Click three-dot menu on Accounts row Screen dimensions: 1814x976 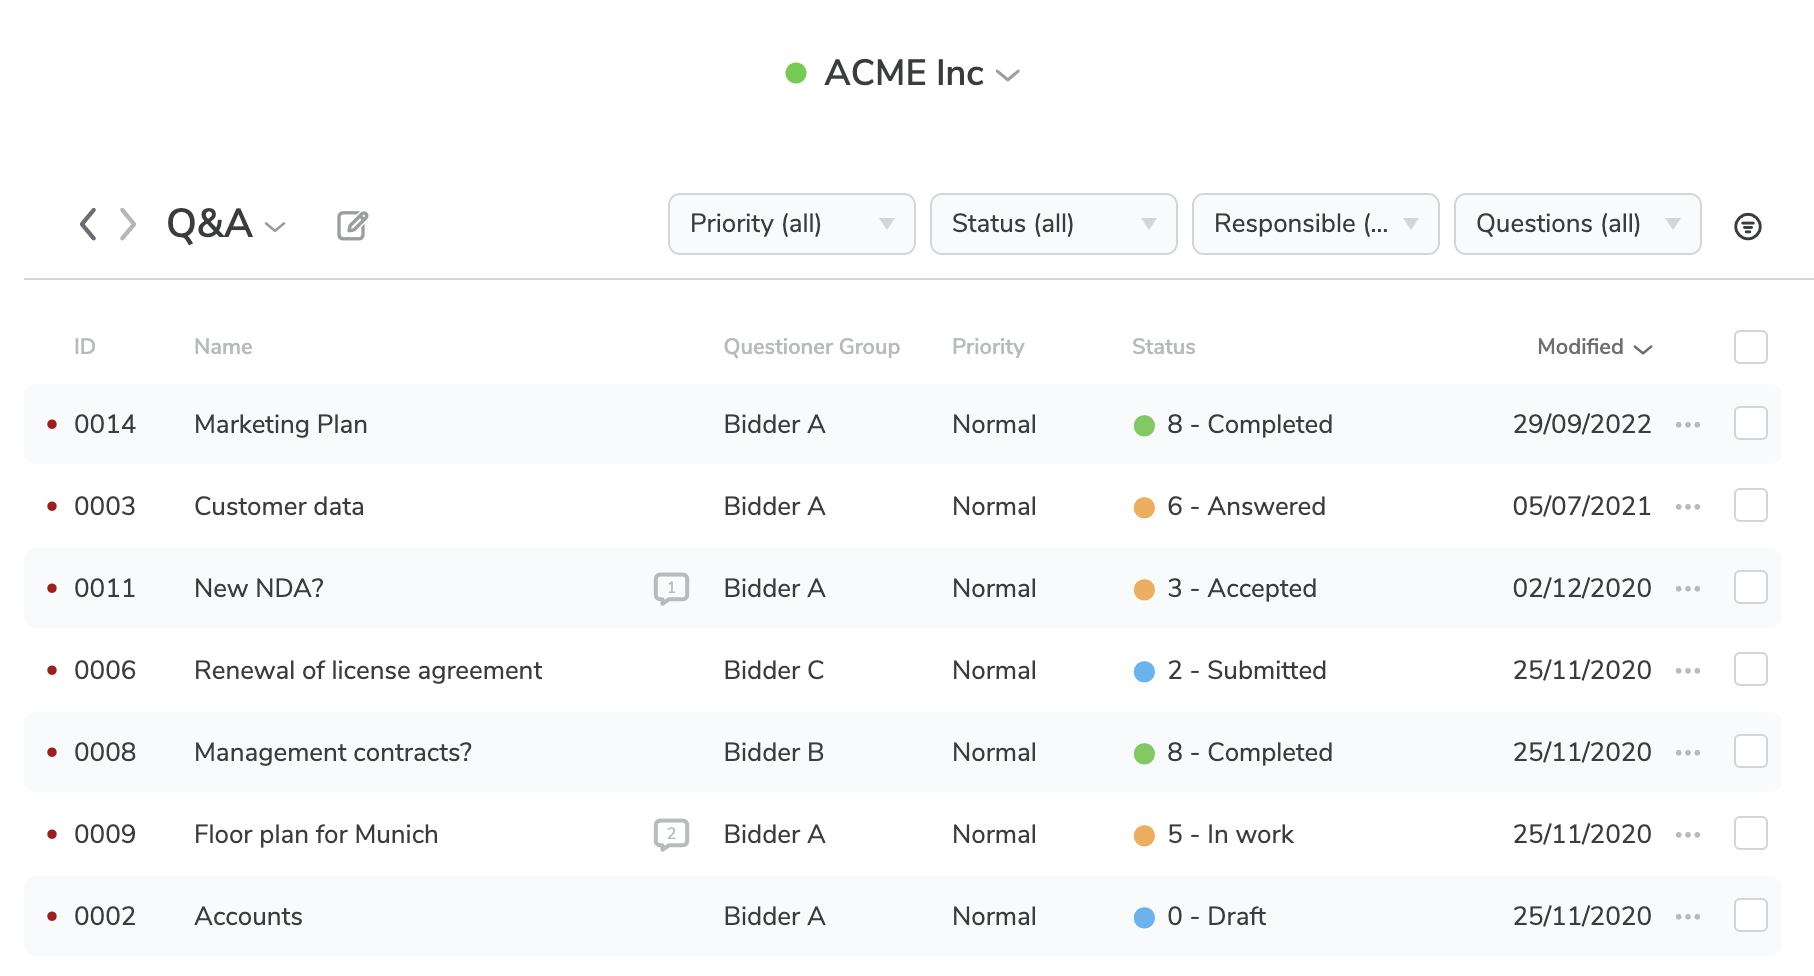[x=1688, y=917]
